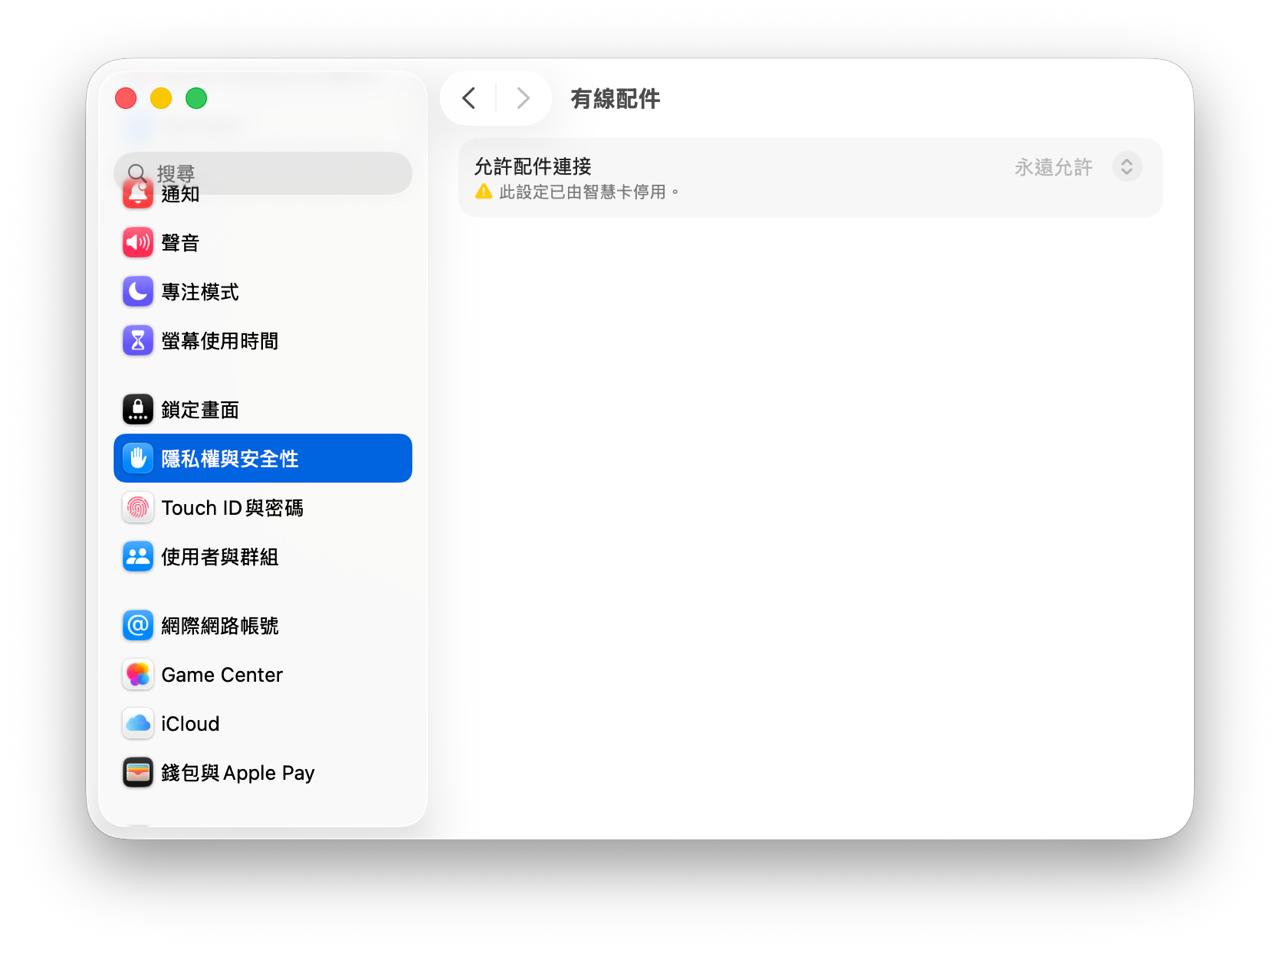Click the up-down arrows beside 永遠允許
1280x953 pixels.
[1127, 167]
